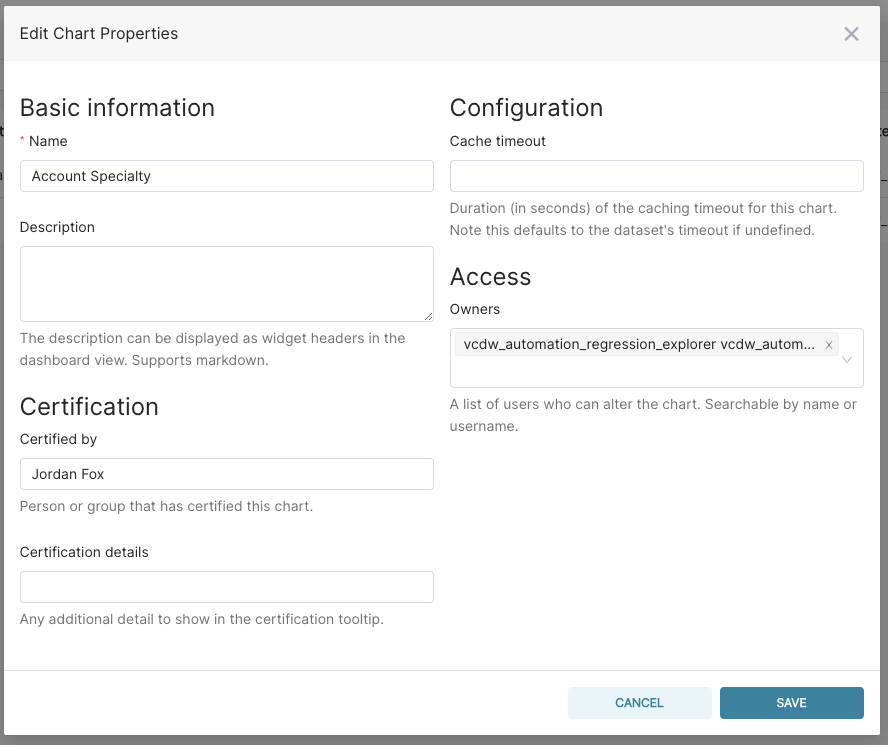Grab the Description box resize handle

pos(428,316)
